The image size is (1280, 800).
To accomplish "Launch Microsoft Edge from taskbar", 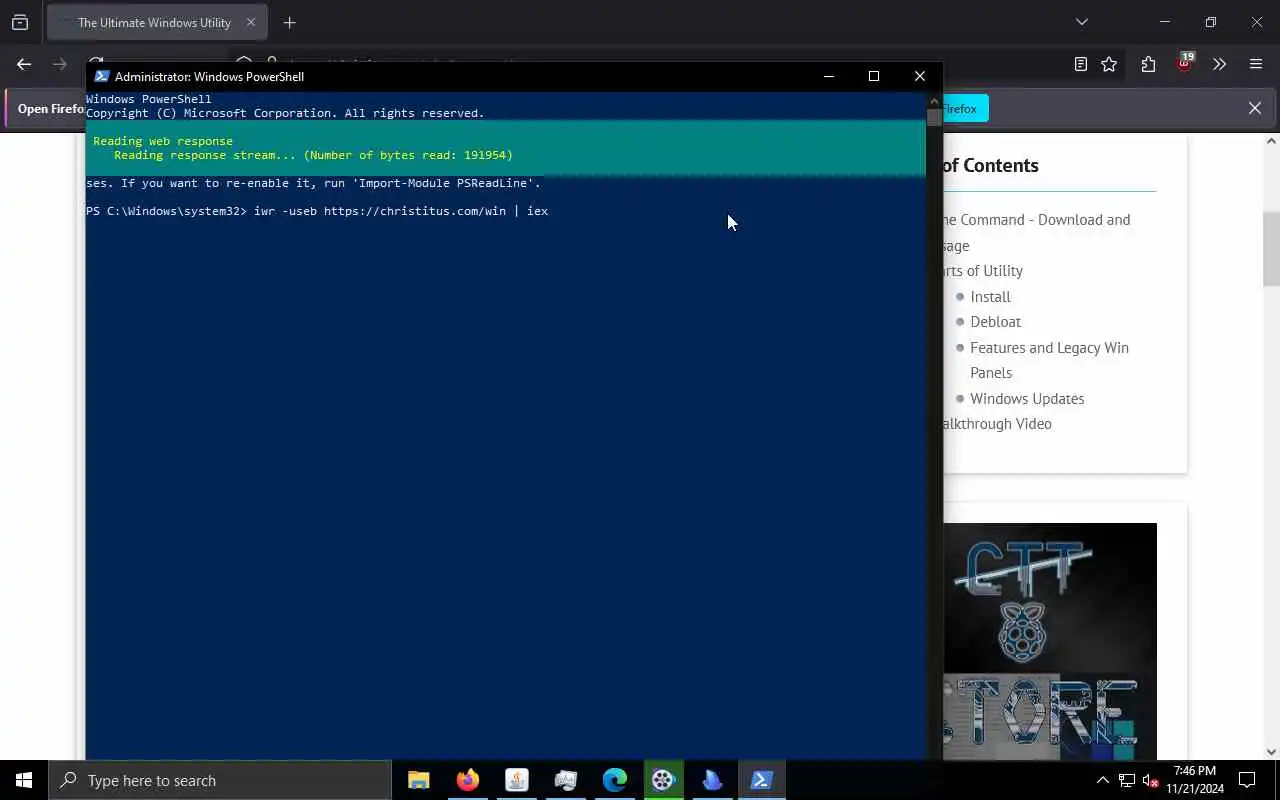I will point(615,780).
